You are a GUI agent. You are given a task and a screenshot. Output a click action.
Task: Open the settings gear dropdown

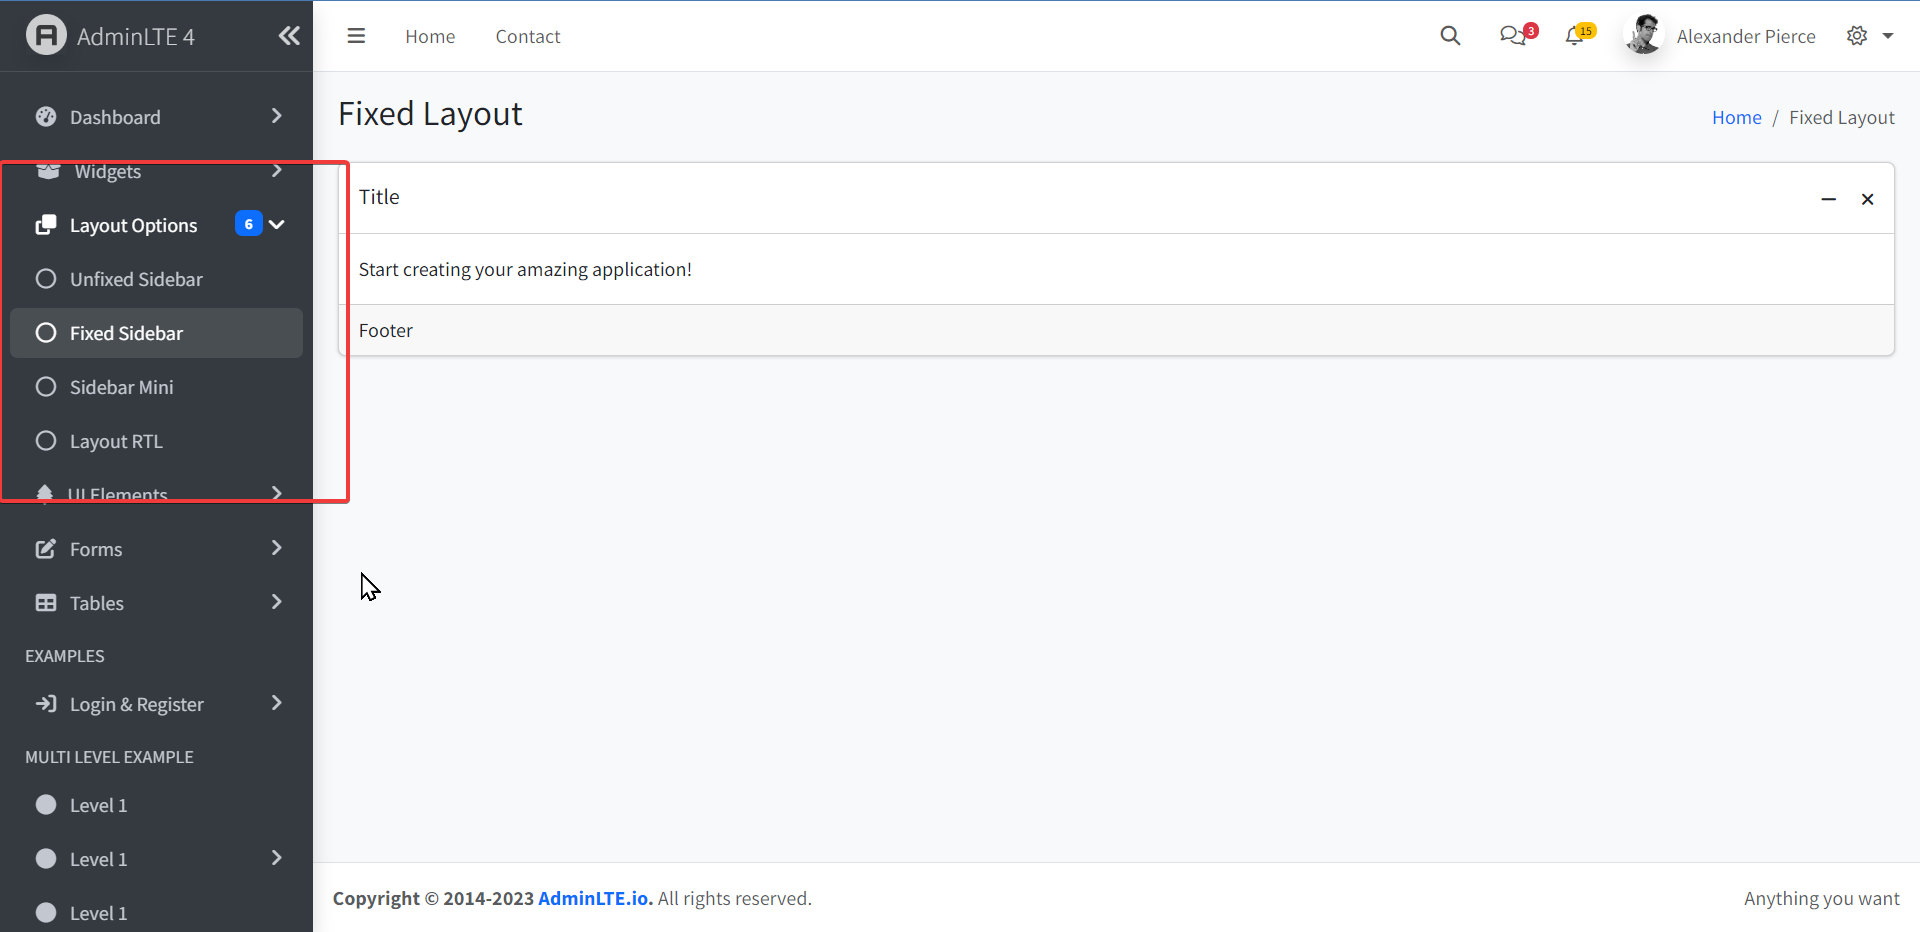pyautogui.click(x=1858, y=35)
